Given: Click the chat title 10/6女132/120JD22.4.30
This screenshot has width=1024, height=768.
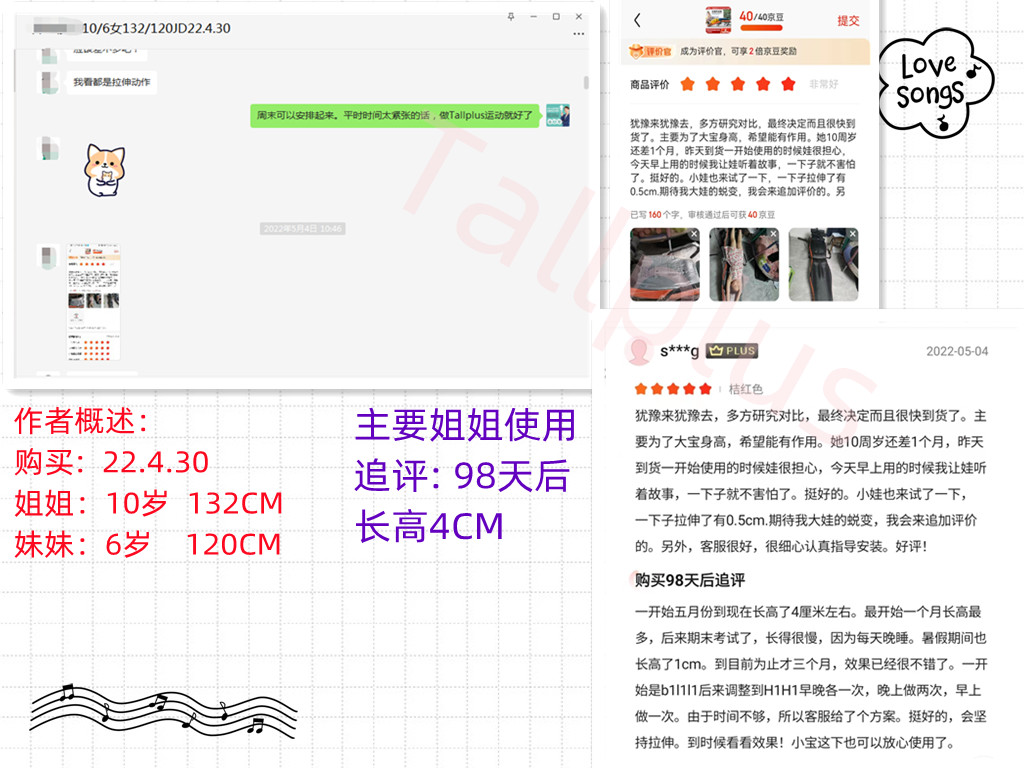Looking at the screenshot, I should pos(156,28).
